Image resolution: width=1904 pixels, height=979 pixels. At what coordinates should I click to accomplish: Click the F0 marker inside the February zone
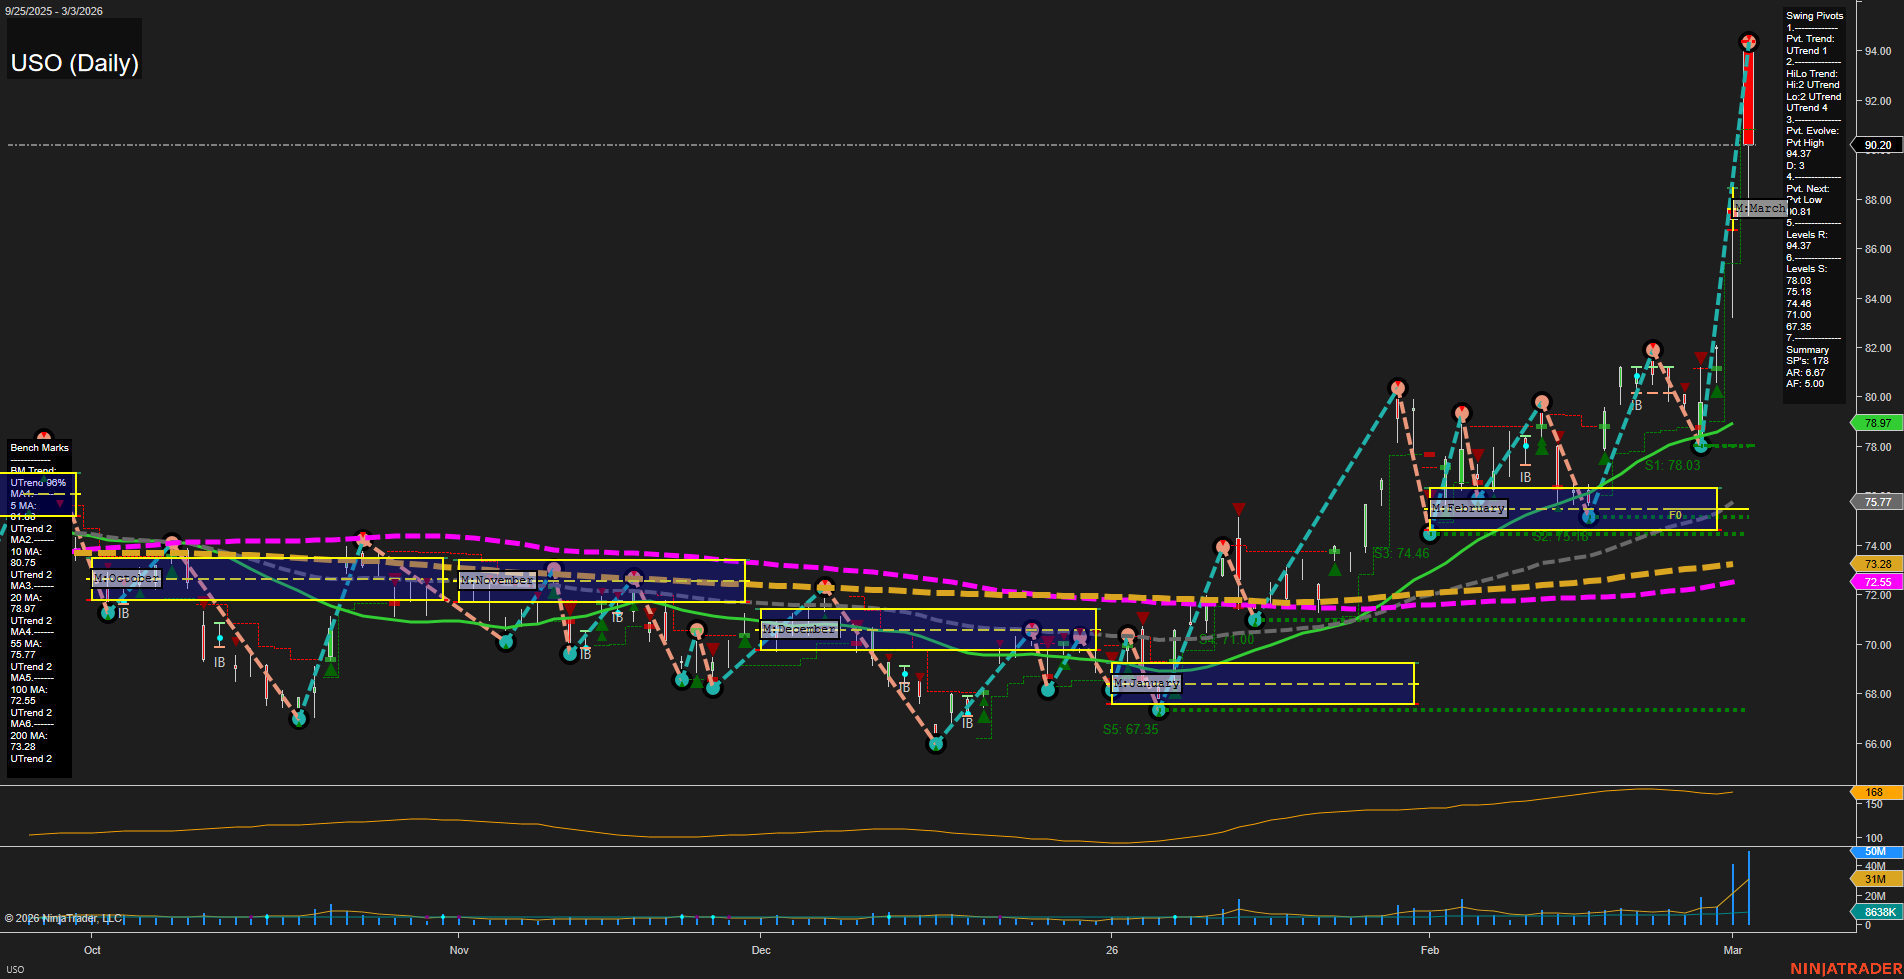point(1674,513)
